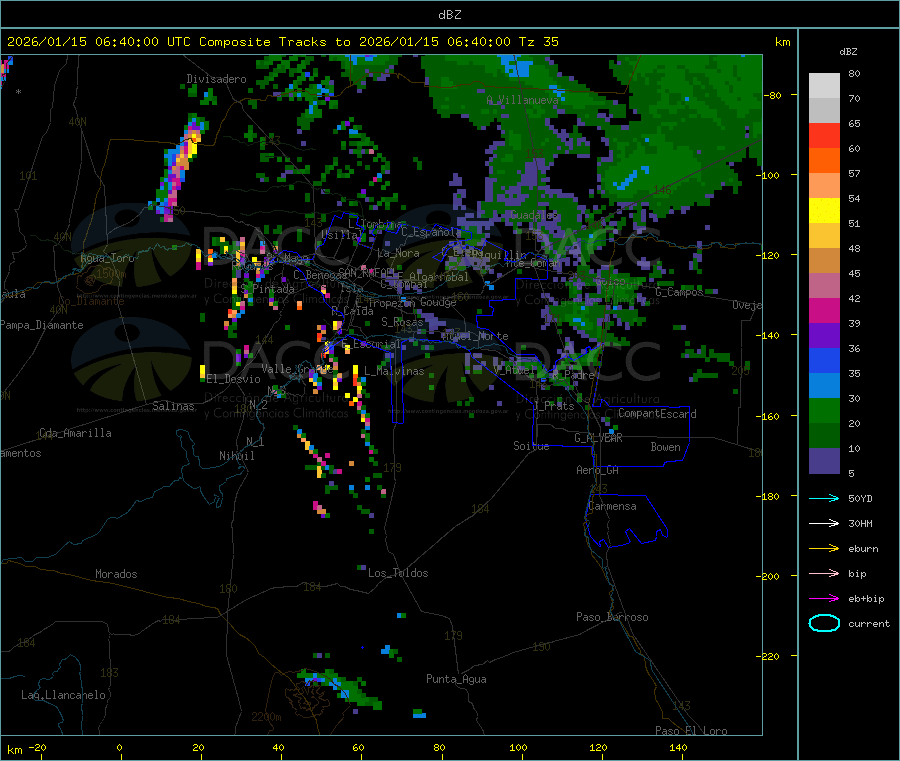The height and width of the screenshot is (761, 900).
Task: Click the 'A_Villanueva' map label
Action: (522, 100)
